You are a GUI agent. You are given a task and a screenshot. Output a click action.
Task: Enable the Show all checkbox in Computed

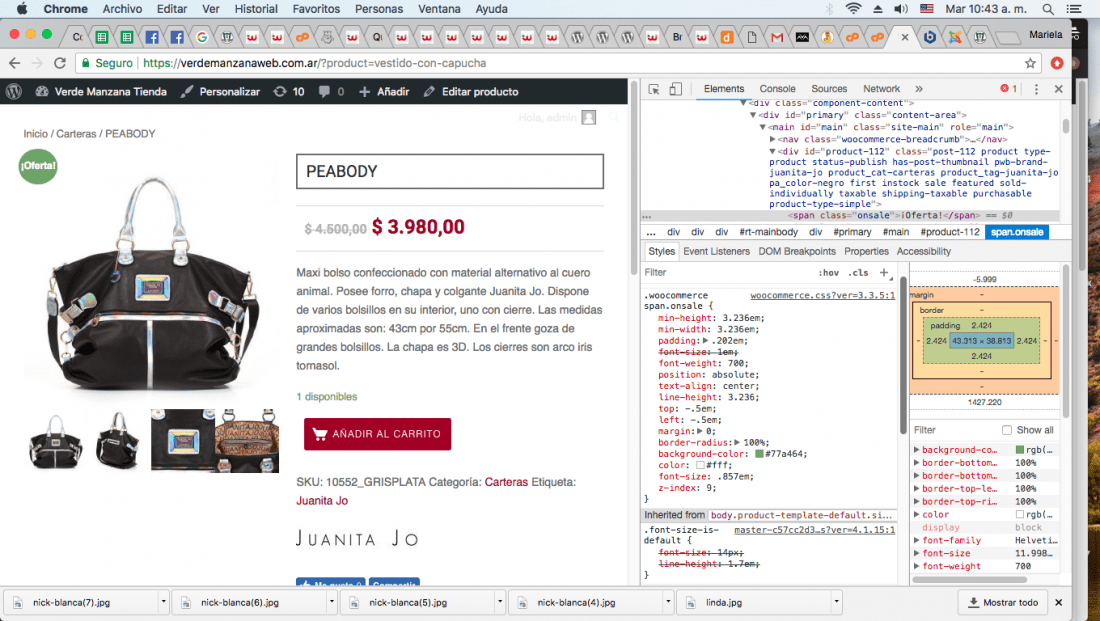pos(1007,429)
